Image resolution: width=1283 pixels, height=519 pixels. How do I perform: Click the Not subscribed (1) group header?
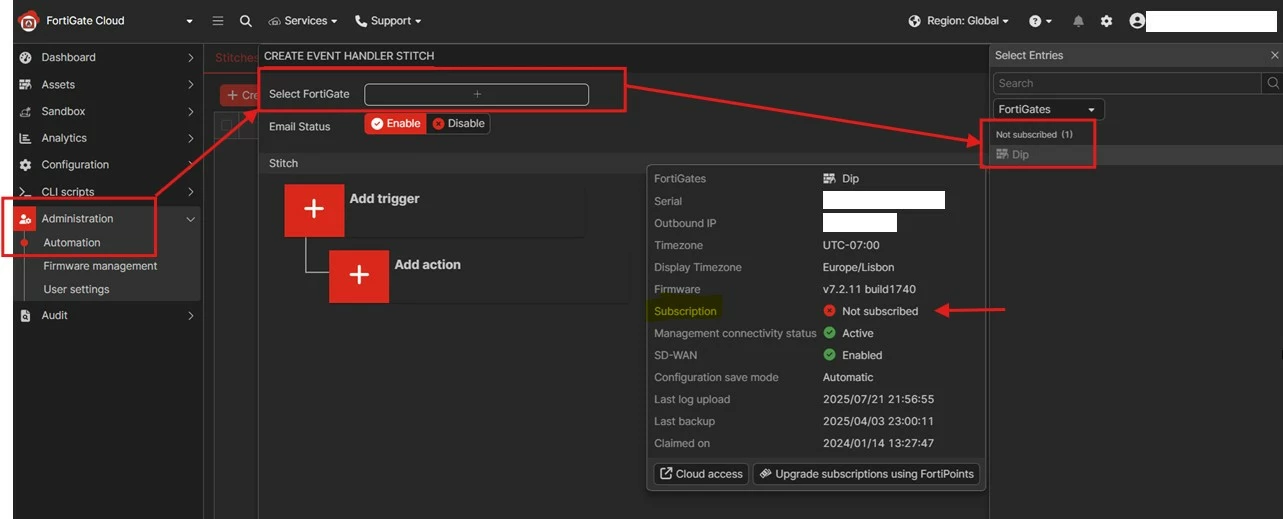1034,134
